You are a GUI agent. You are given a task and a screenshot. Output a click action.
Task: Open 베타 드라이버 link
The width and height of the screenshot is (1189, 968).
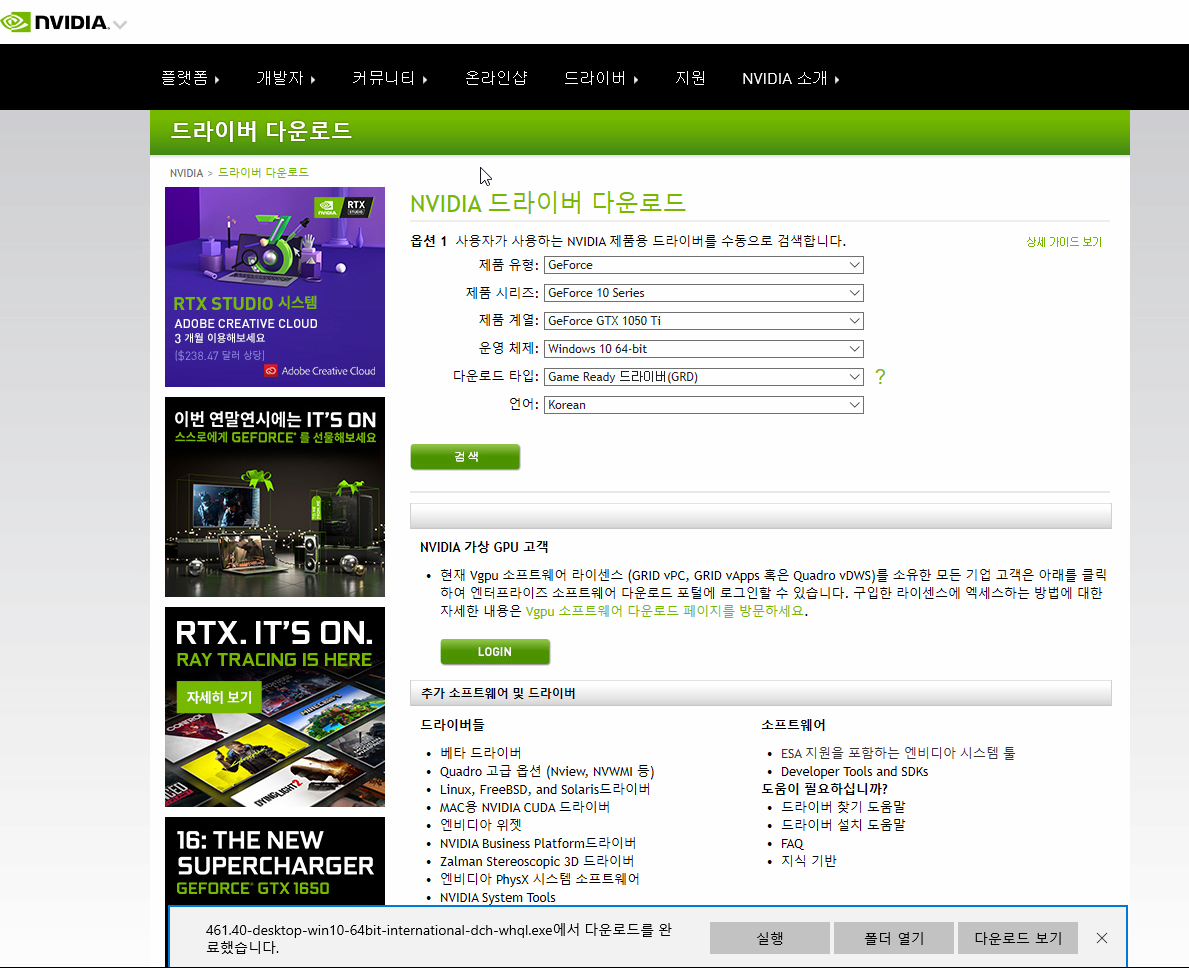[480, 753]
